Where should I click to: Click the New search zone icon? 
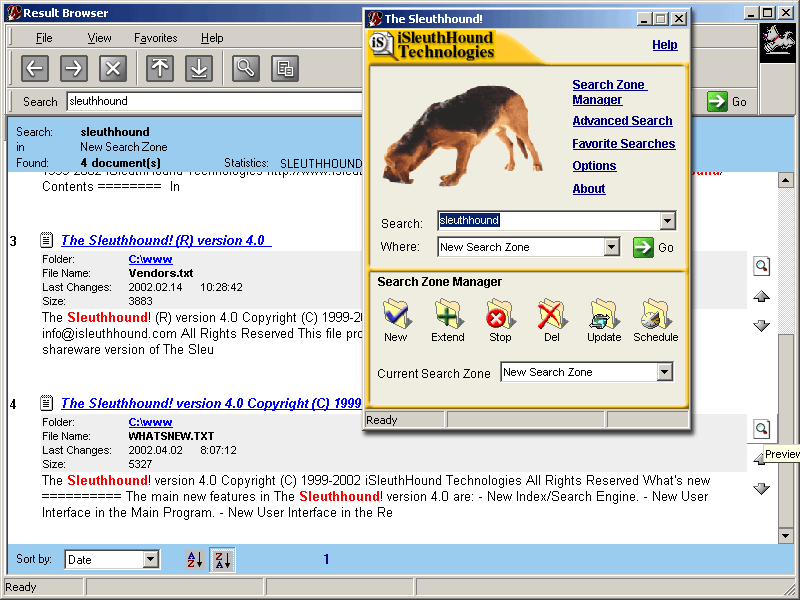click(x=396, y=314)
